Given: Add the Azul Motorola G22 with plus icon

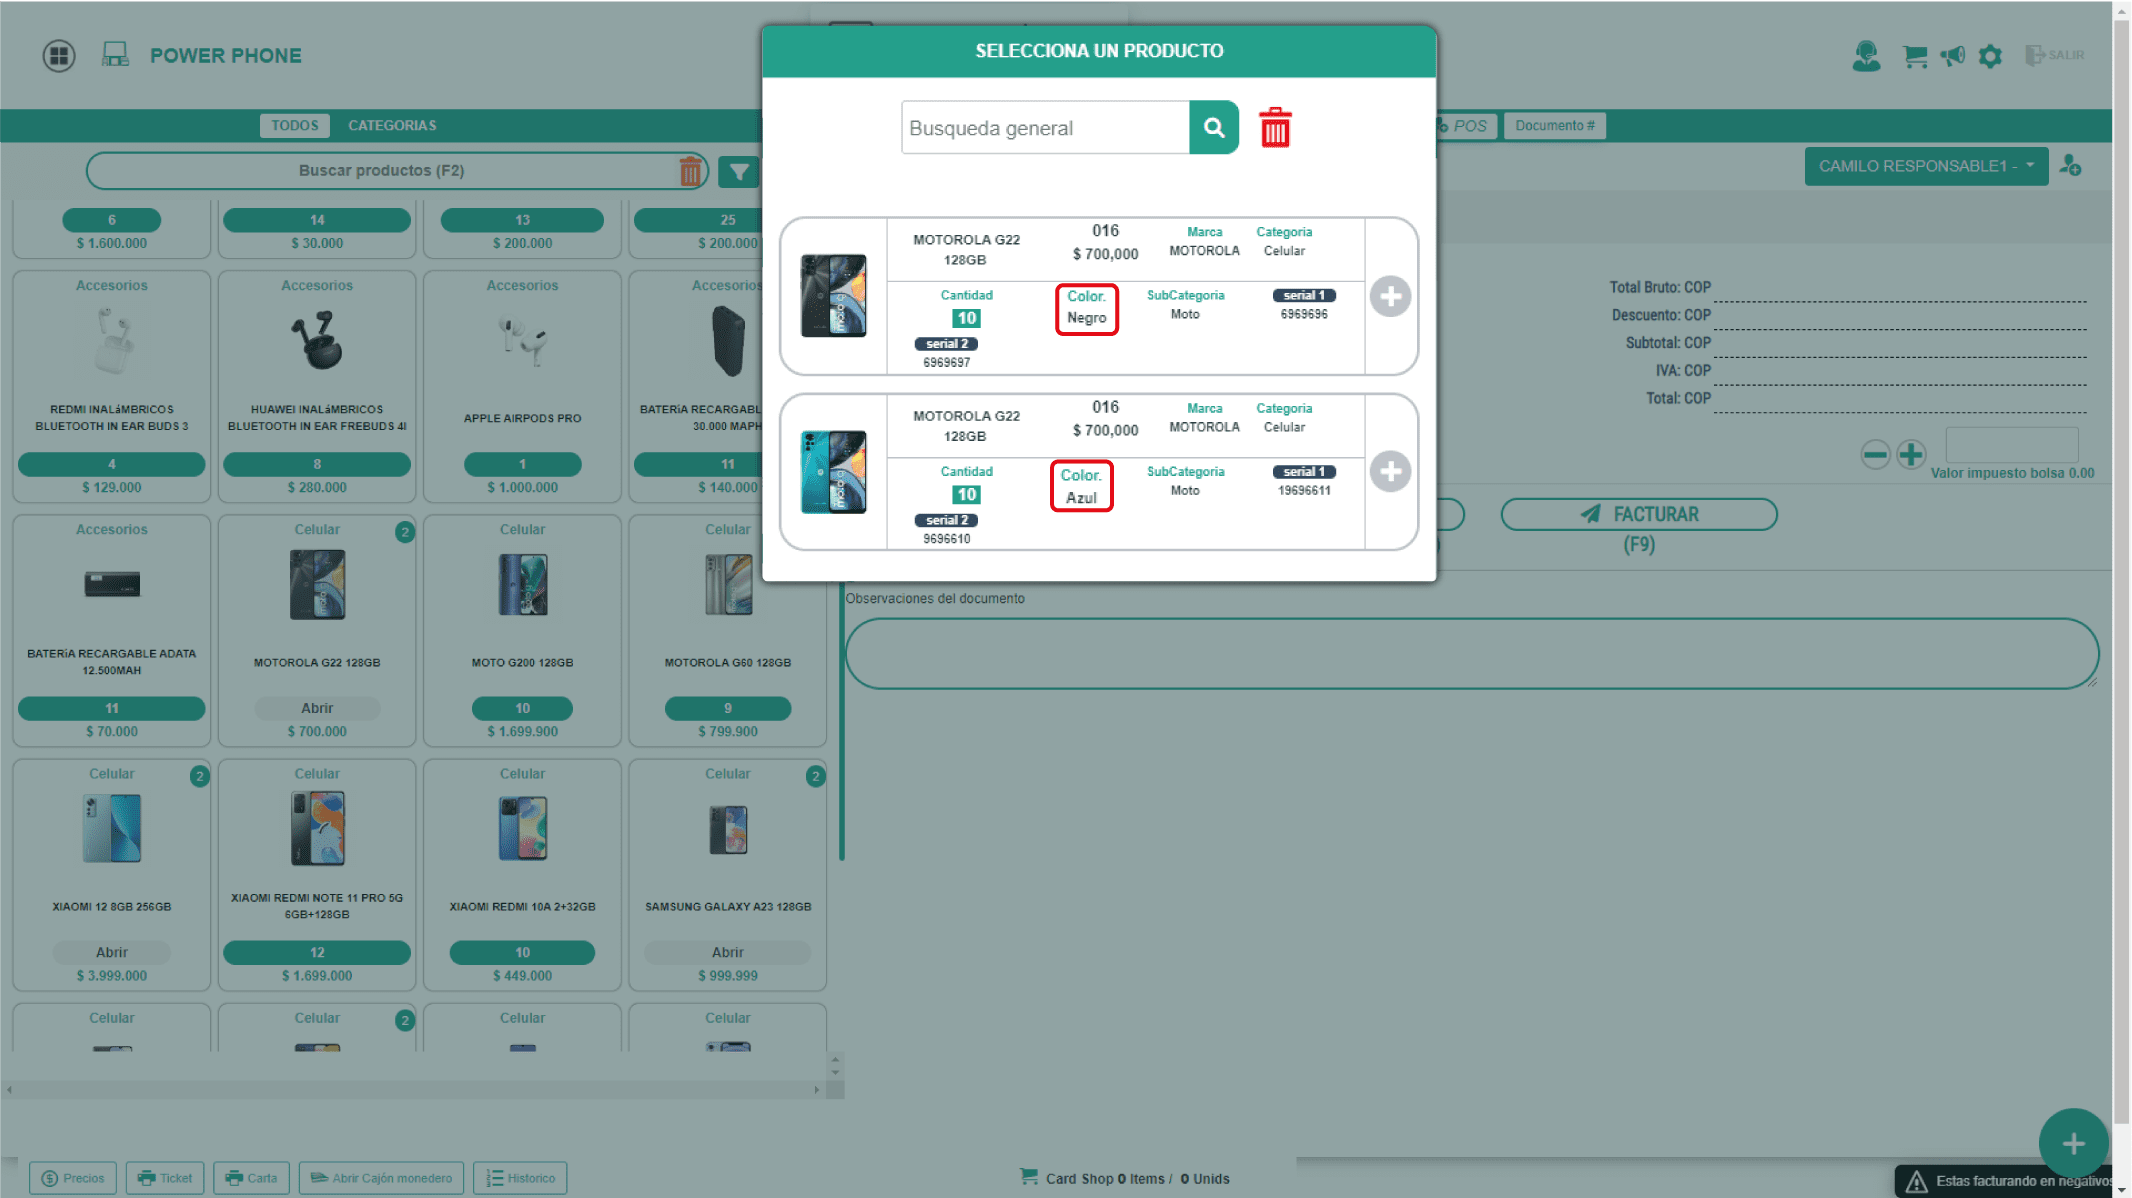Looking at the screenshot, I should point(1389,472).
